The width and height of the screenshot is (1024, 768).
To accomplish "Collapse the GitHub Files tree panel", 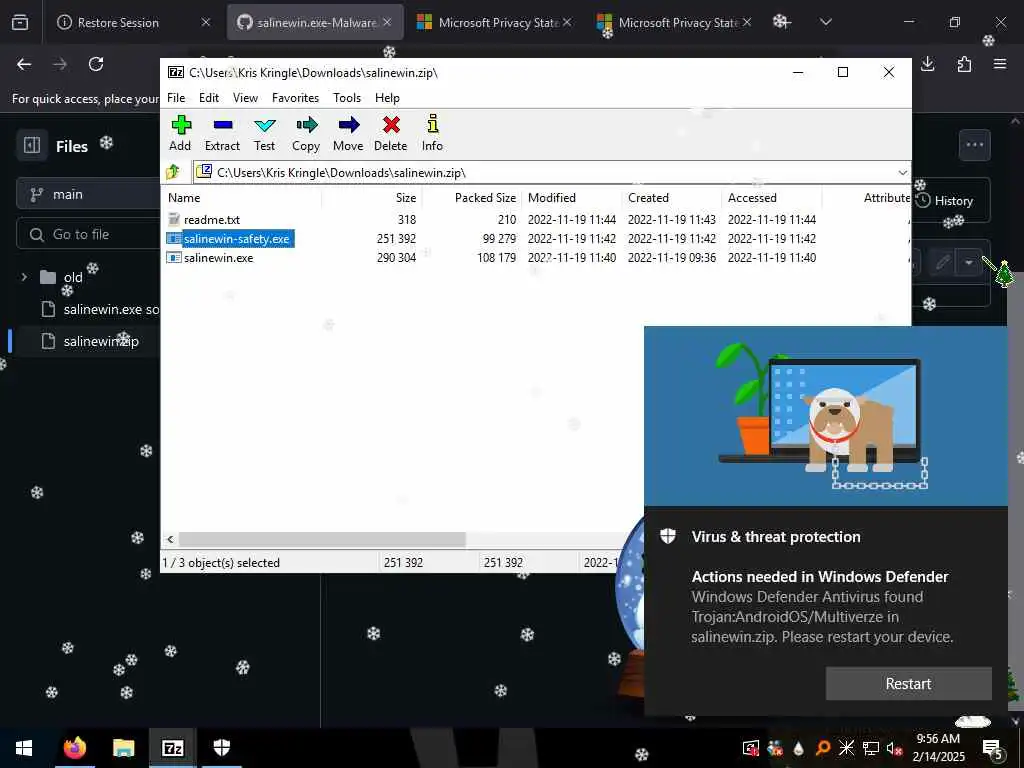I will 32,145.
